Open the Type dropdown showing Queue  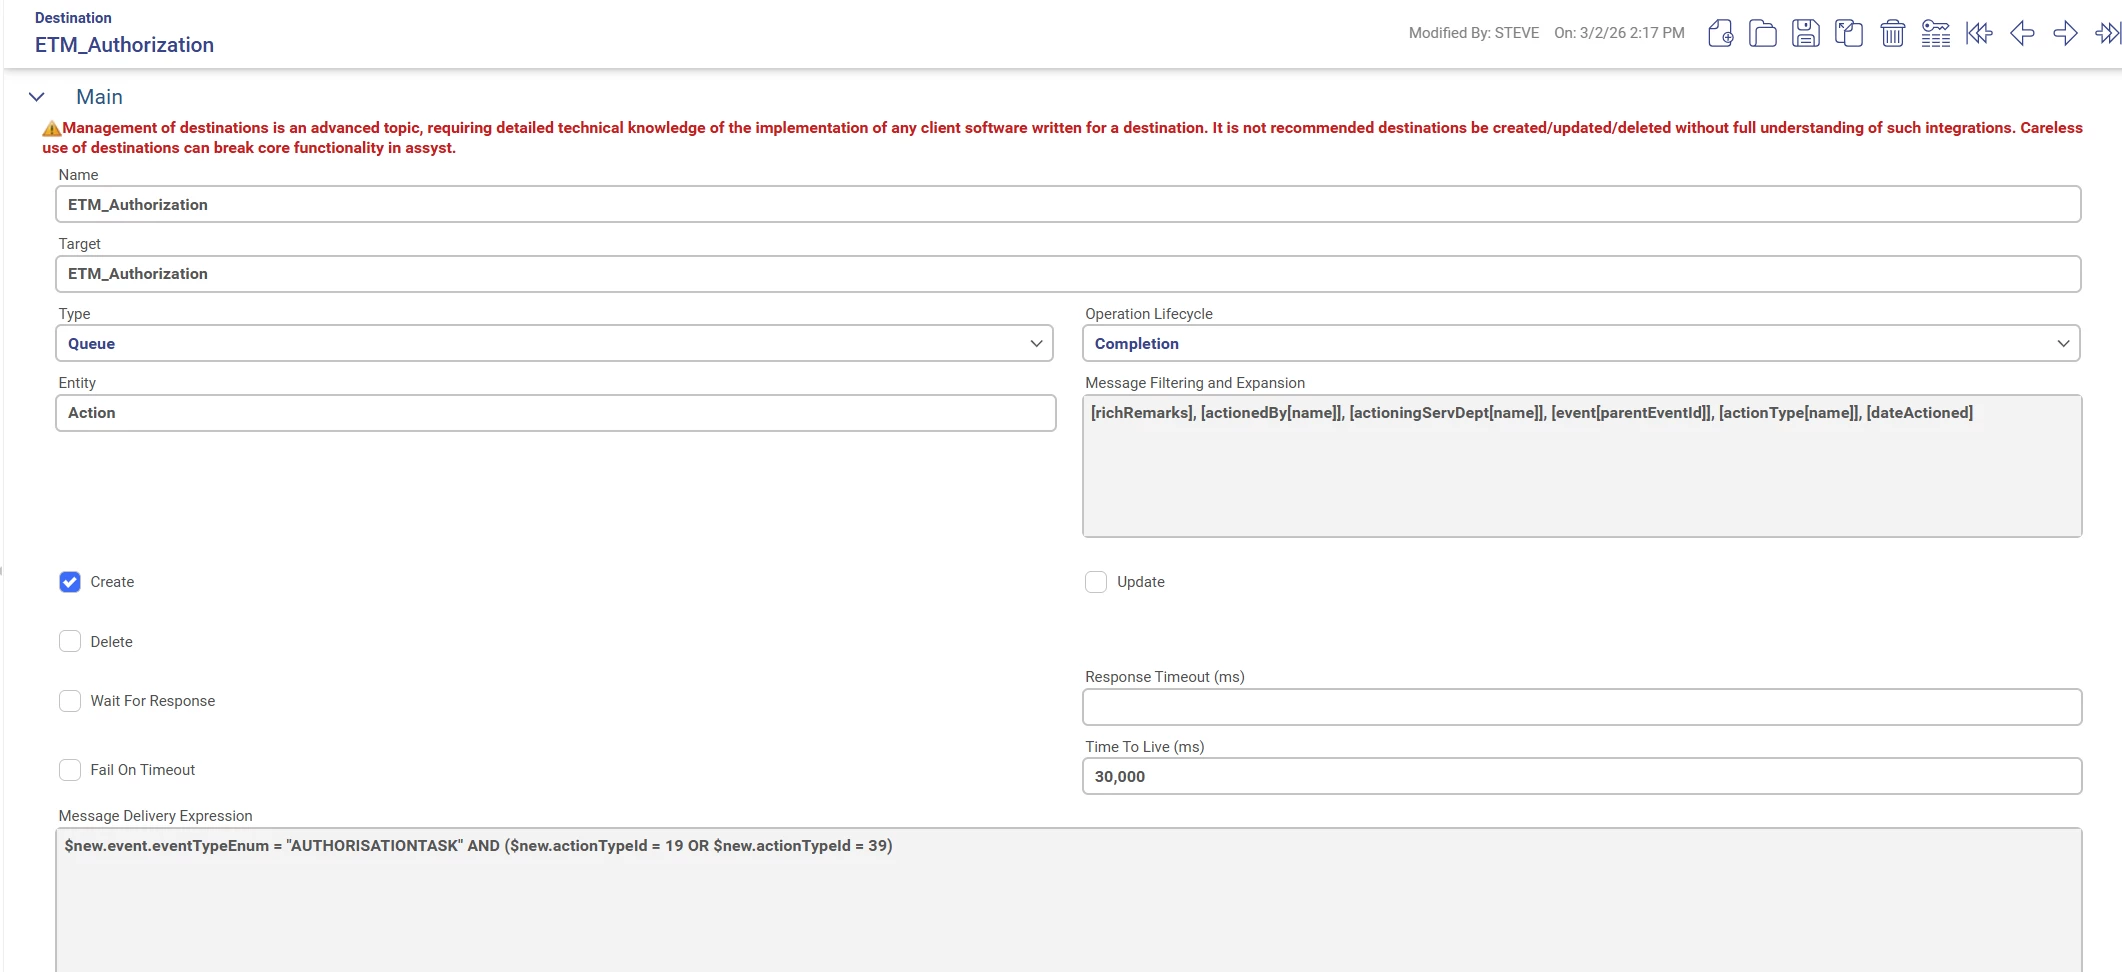(x=554, y=344)
